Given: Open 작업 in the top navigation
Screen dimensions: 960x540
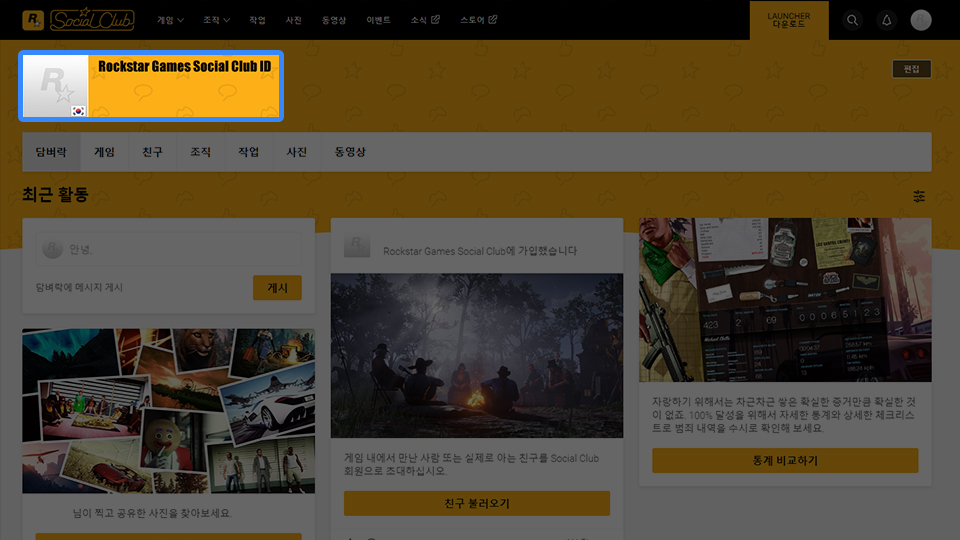Looking at the screenshot, I should 257,20.
